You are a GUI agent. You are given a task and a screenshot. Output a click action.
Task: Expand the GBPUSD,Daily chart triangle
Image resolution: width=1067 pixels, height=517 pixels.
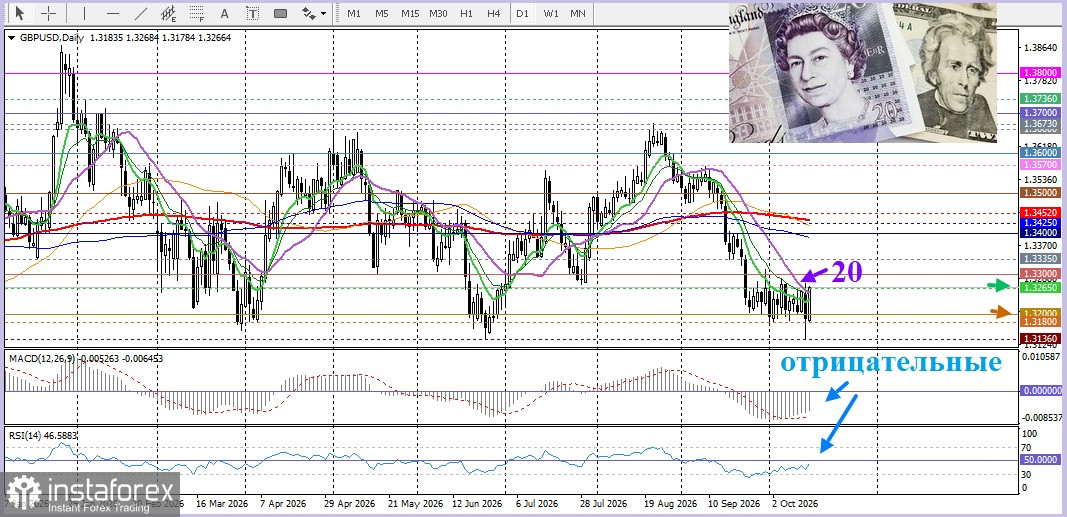coord(10,38)
